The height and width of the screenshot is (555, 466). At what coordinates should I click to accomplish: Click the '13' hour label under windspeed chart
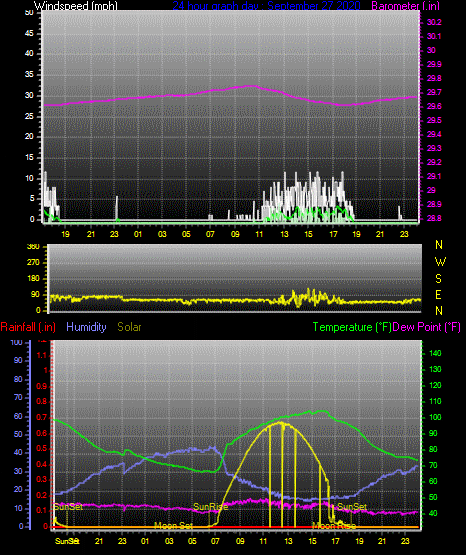pyautogui.click(x=284, y=234)
